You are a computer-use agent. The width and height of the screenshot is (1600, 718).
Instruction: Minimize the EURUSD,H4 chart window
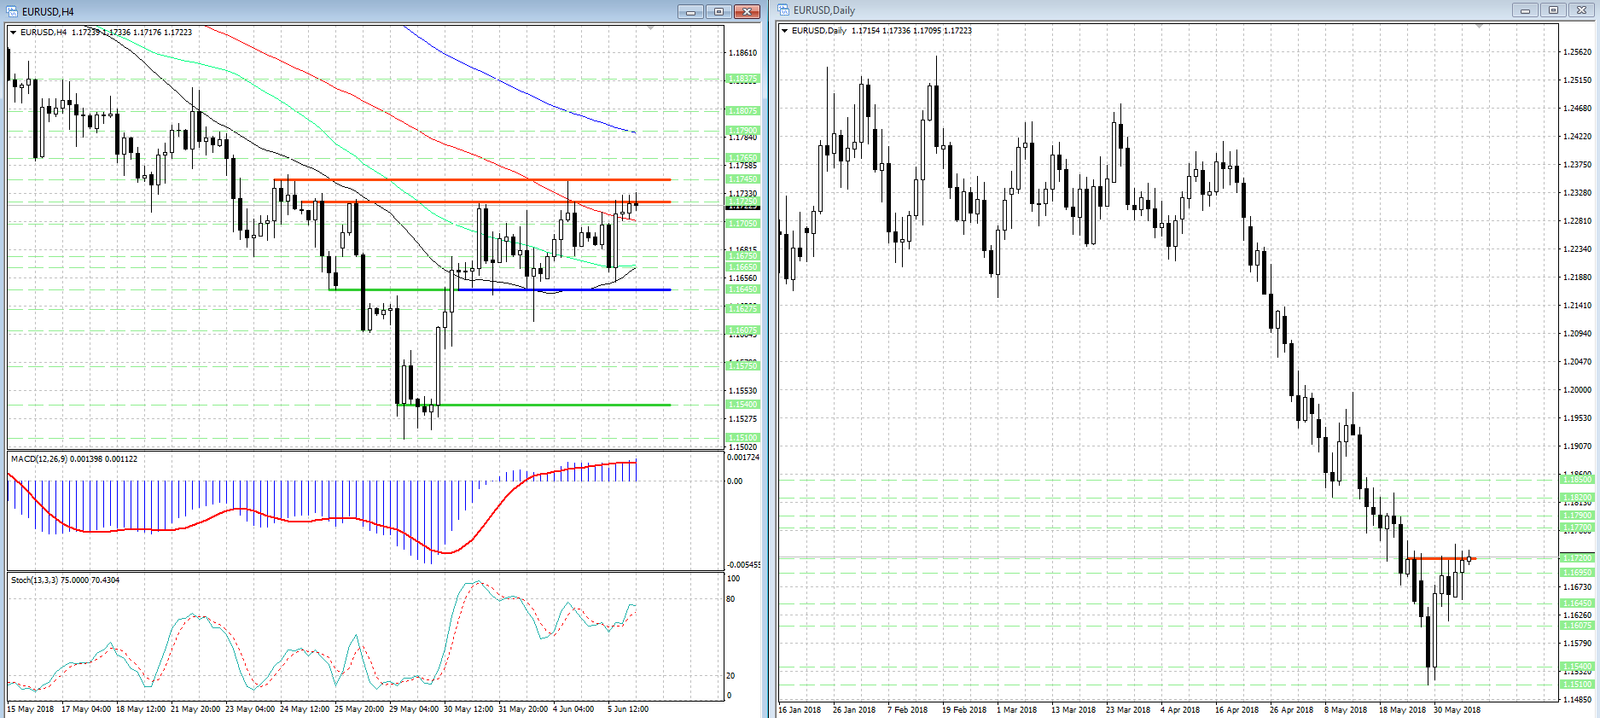click(690, 11)
